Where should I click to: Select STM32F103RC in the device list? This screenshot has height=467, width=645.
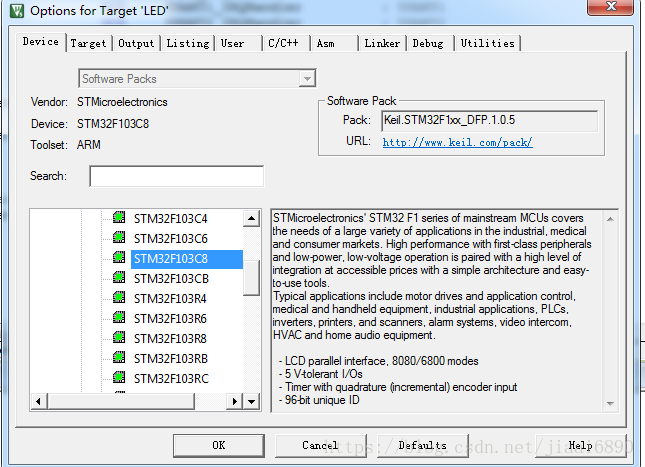tap(171, 379)
